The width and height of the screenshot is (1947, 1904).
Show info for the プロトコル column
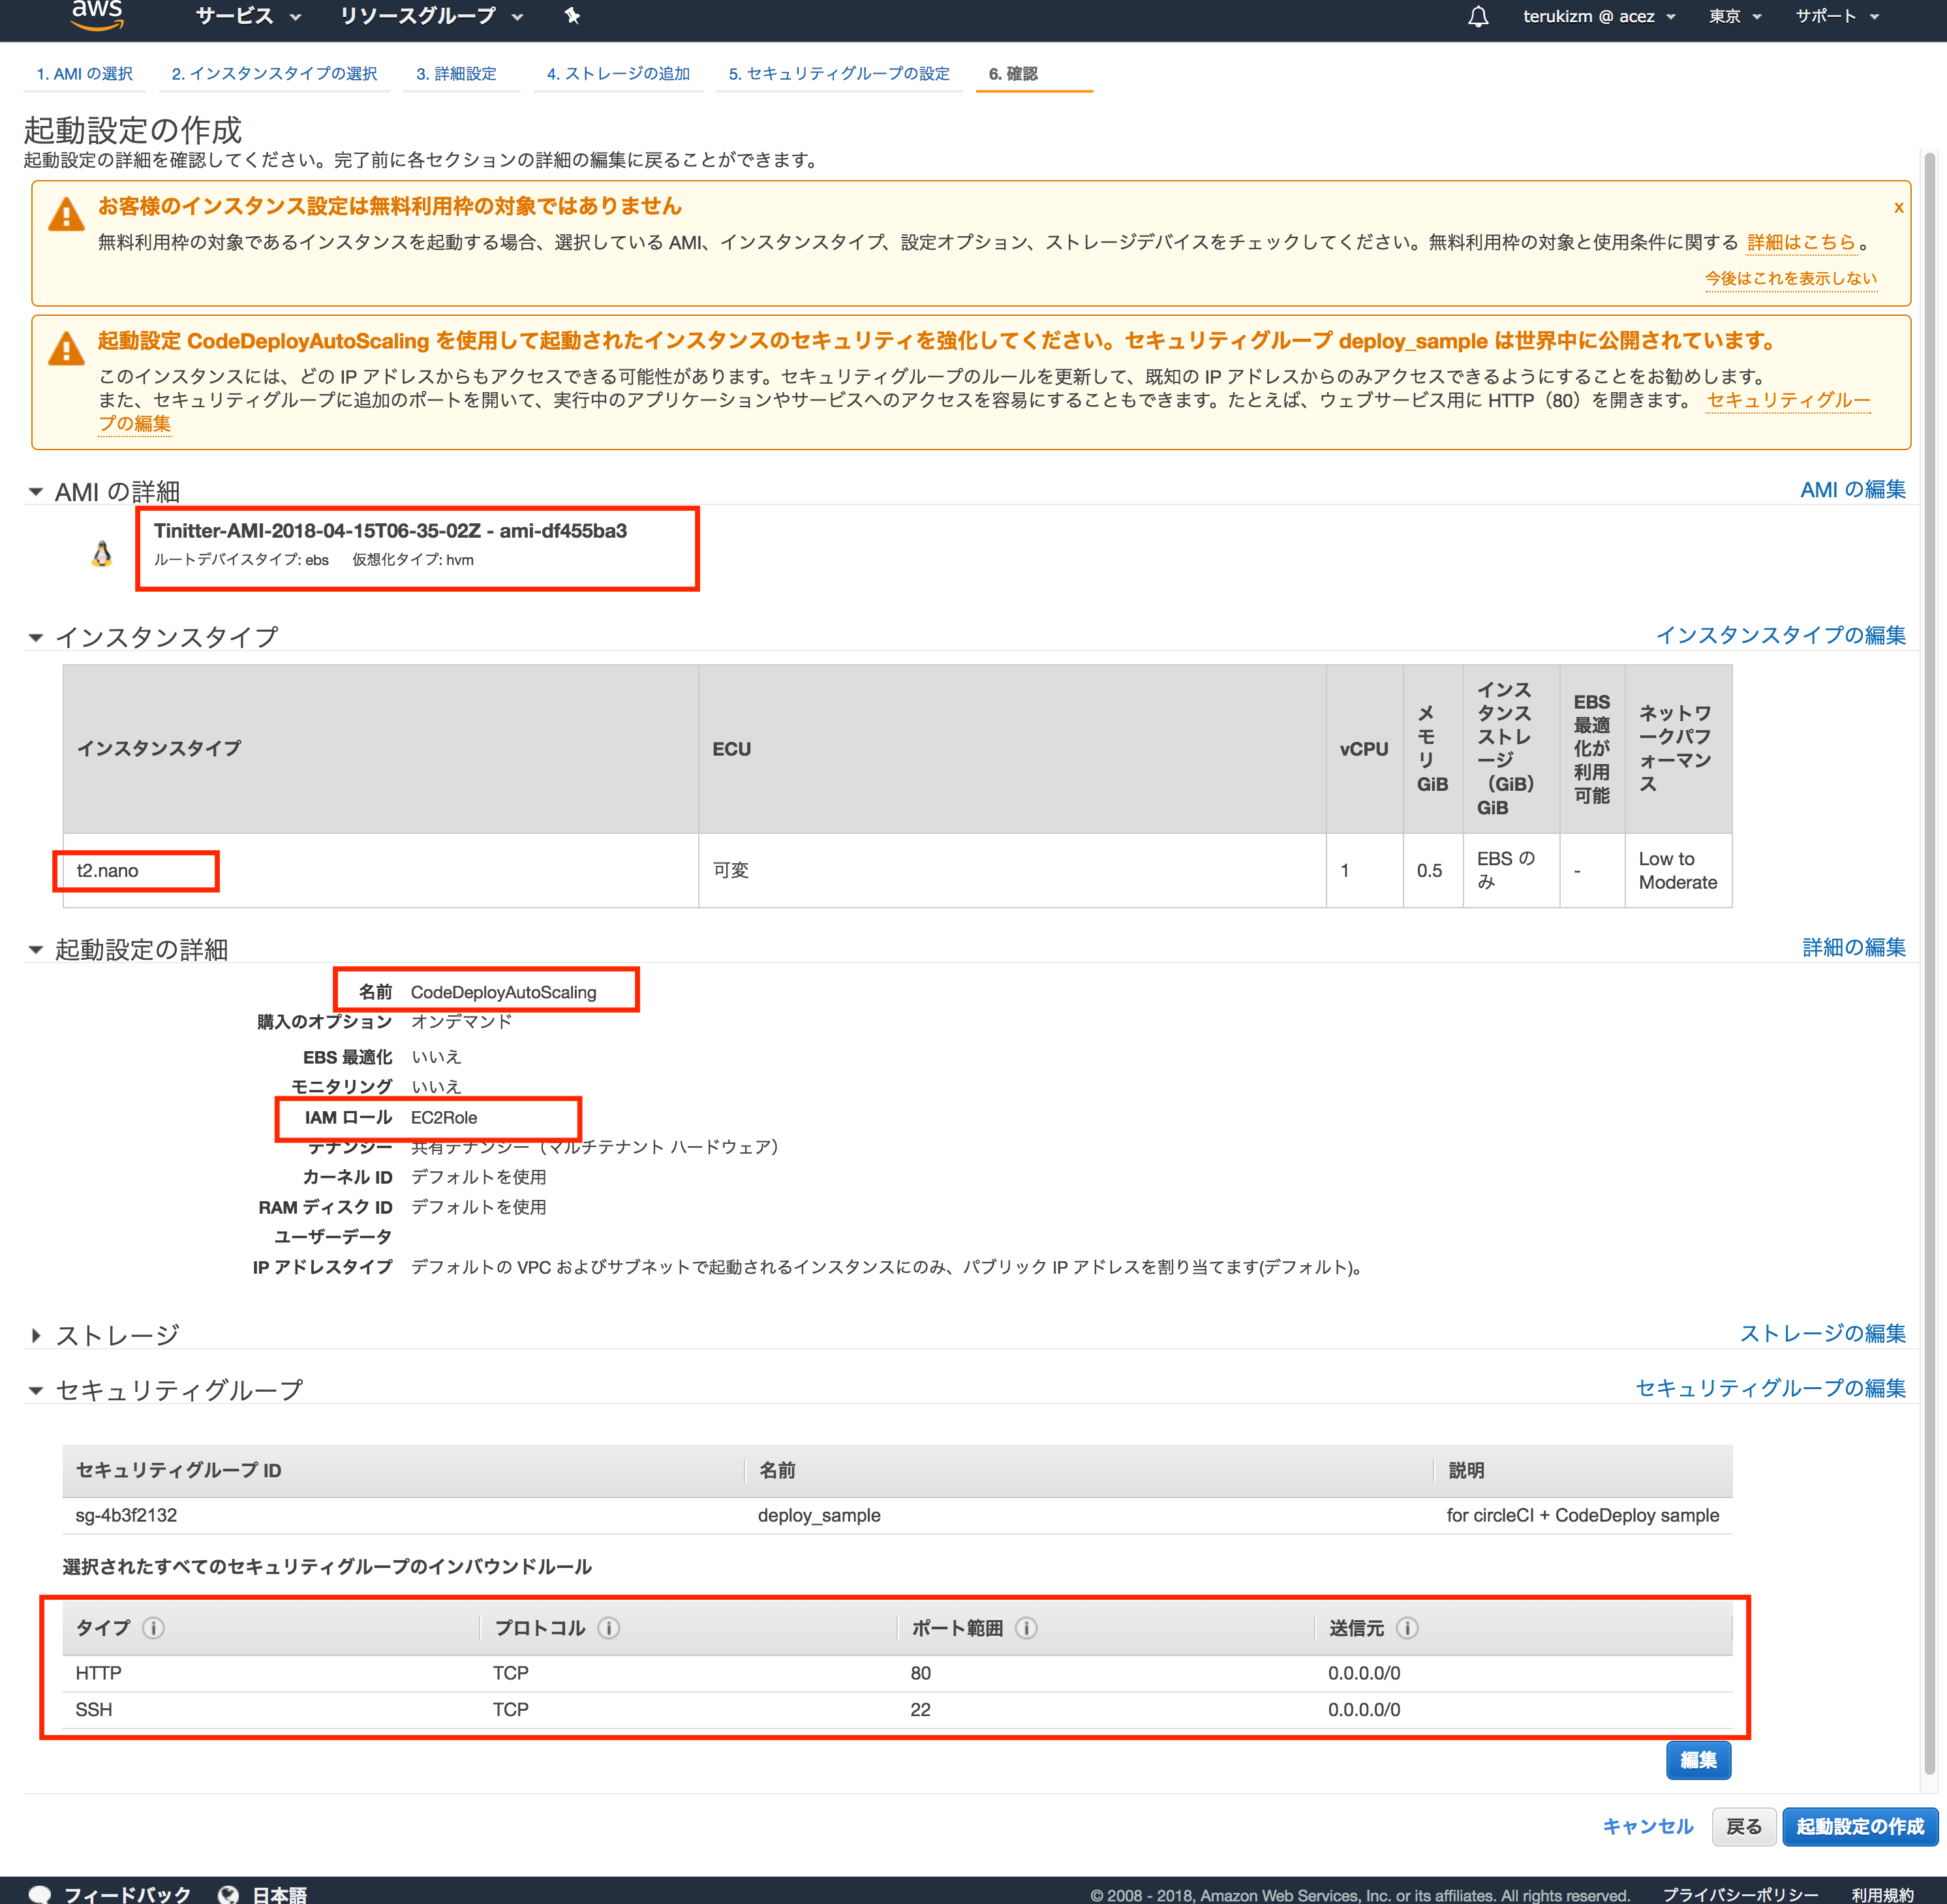click(608, 1628)
